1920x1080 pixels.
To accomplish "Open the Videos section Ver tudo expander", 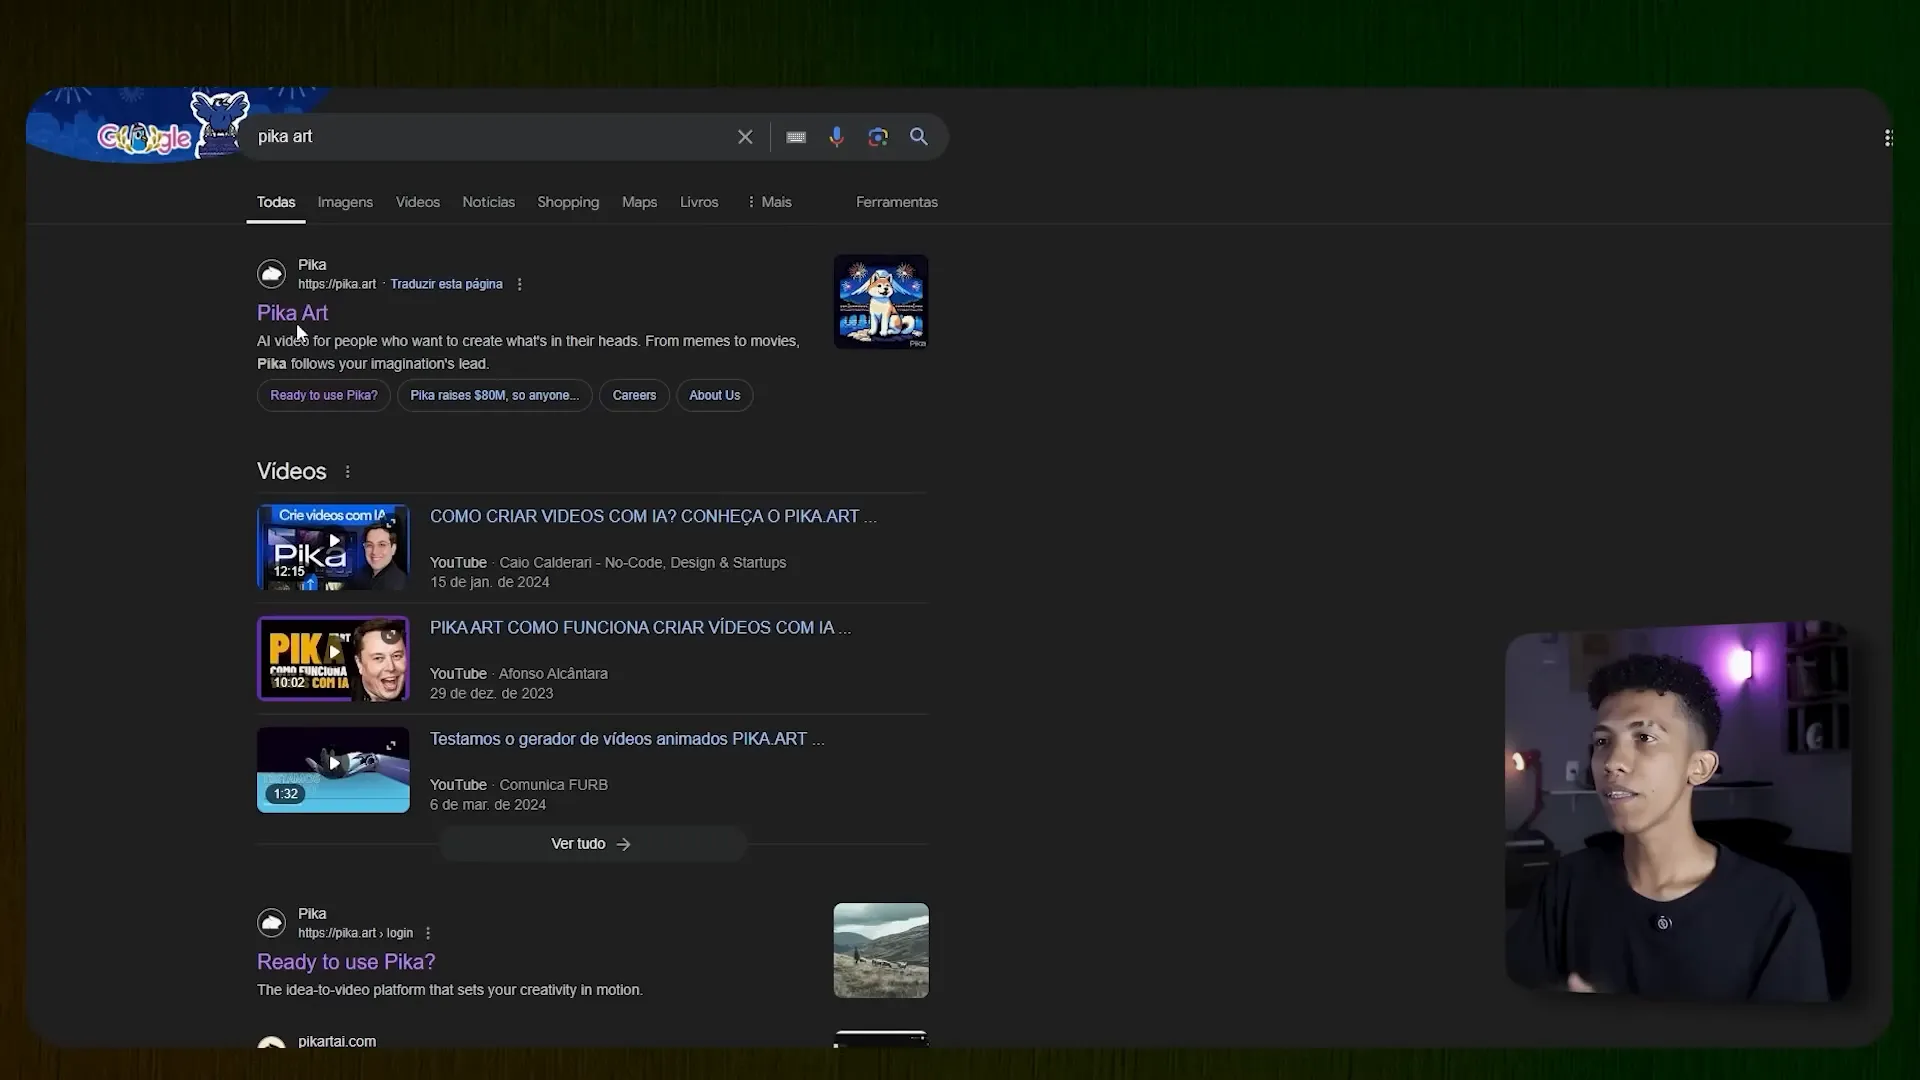I will click(591, 843).
